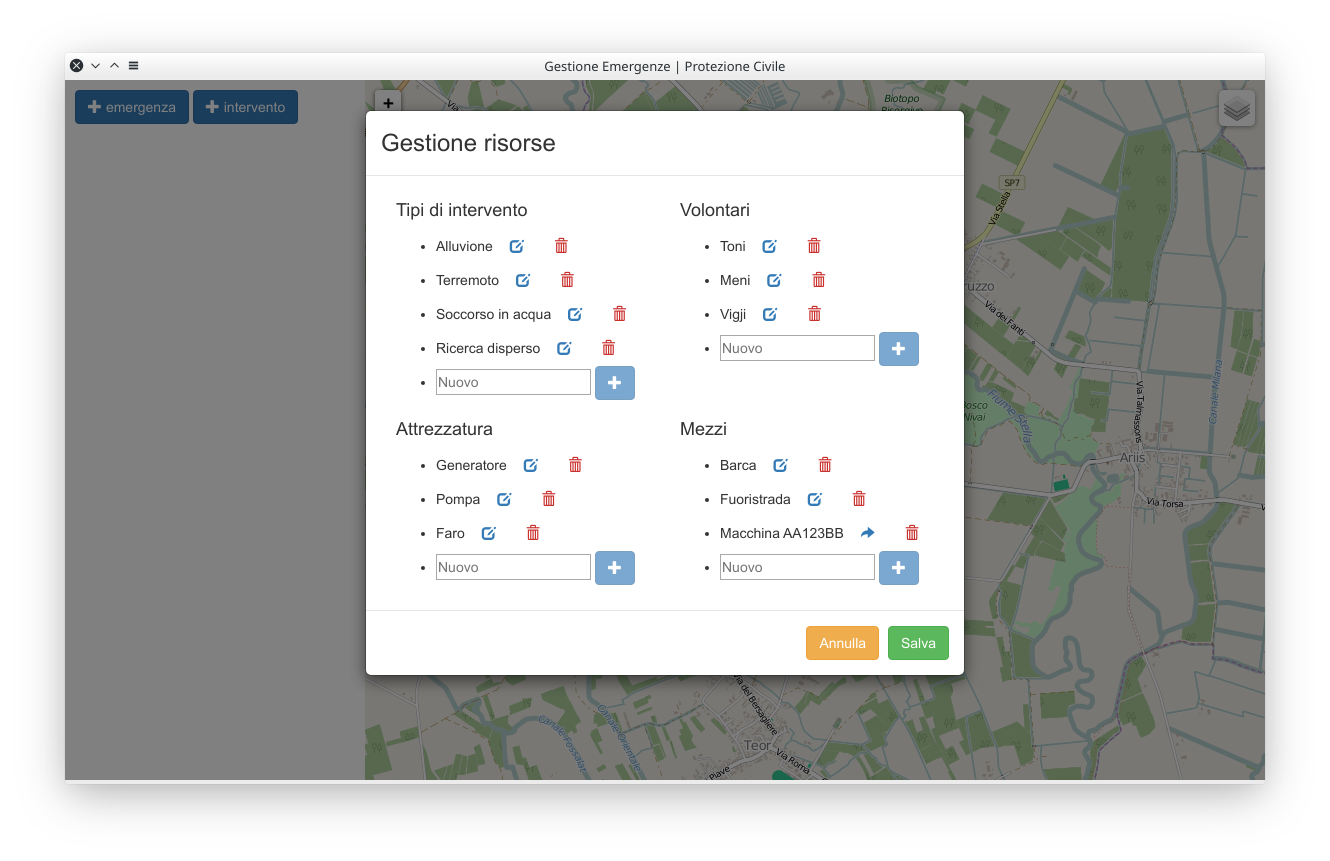The image size is (1330, 861).
Task: Click arrow icon next to Macchina AA123BB
Action: (x=868, y=533)
